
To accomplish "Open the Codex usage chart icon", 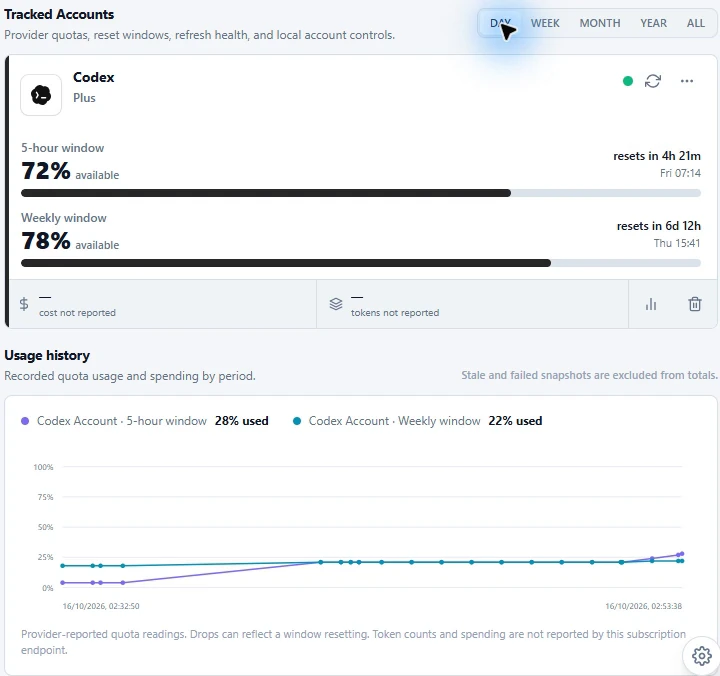I will click(x=651, y=304).
